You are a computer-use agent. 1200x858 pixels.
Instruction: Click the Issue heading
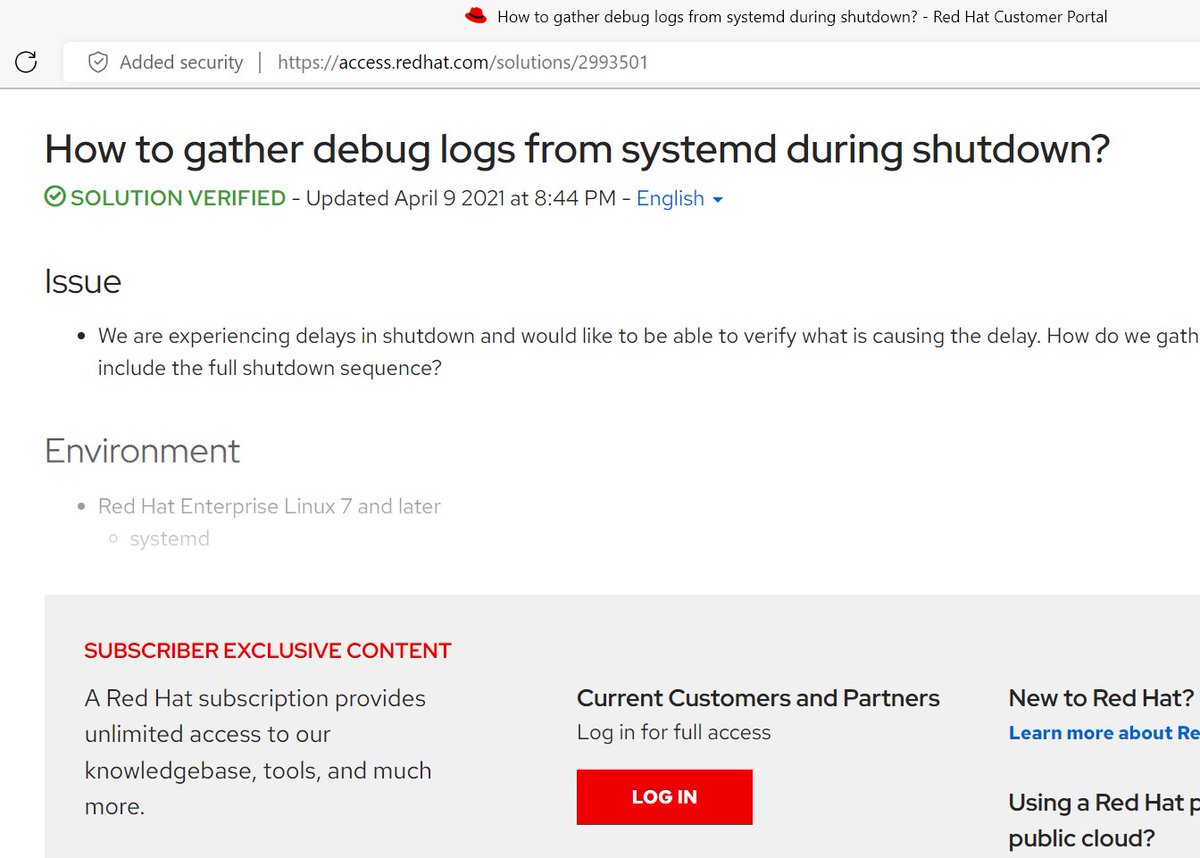(x=83, y=281)
